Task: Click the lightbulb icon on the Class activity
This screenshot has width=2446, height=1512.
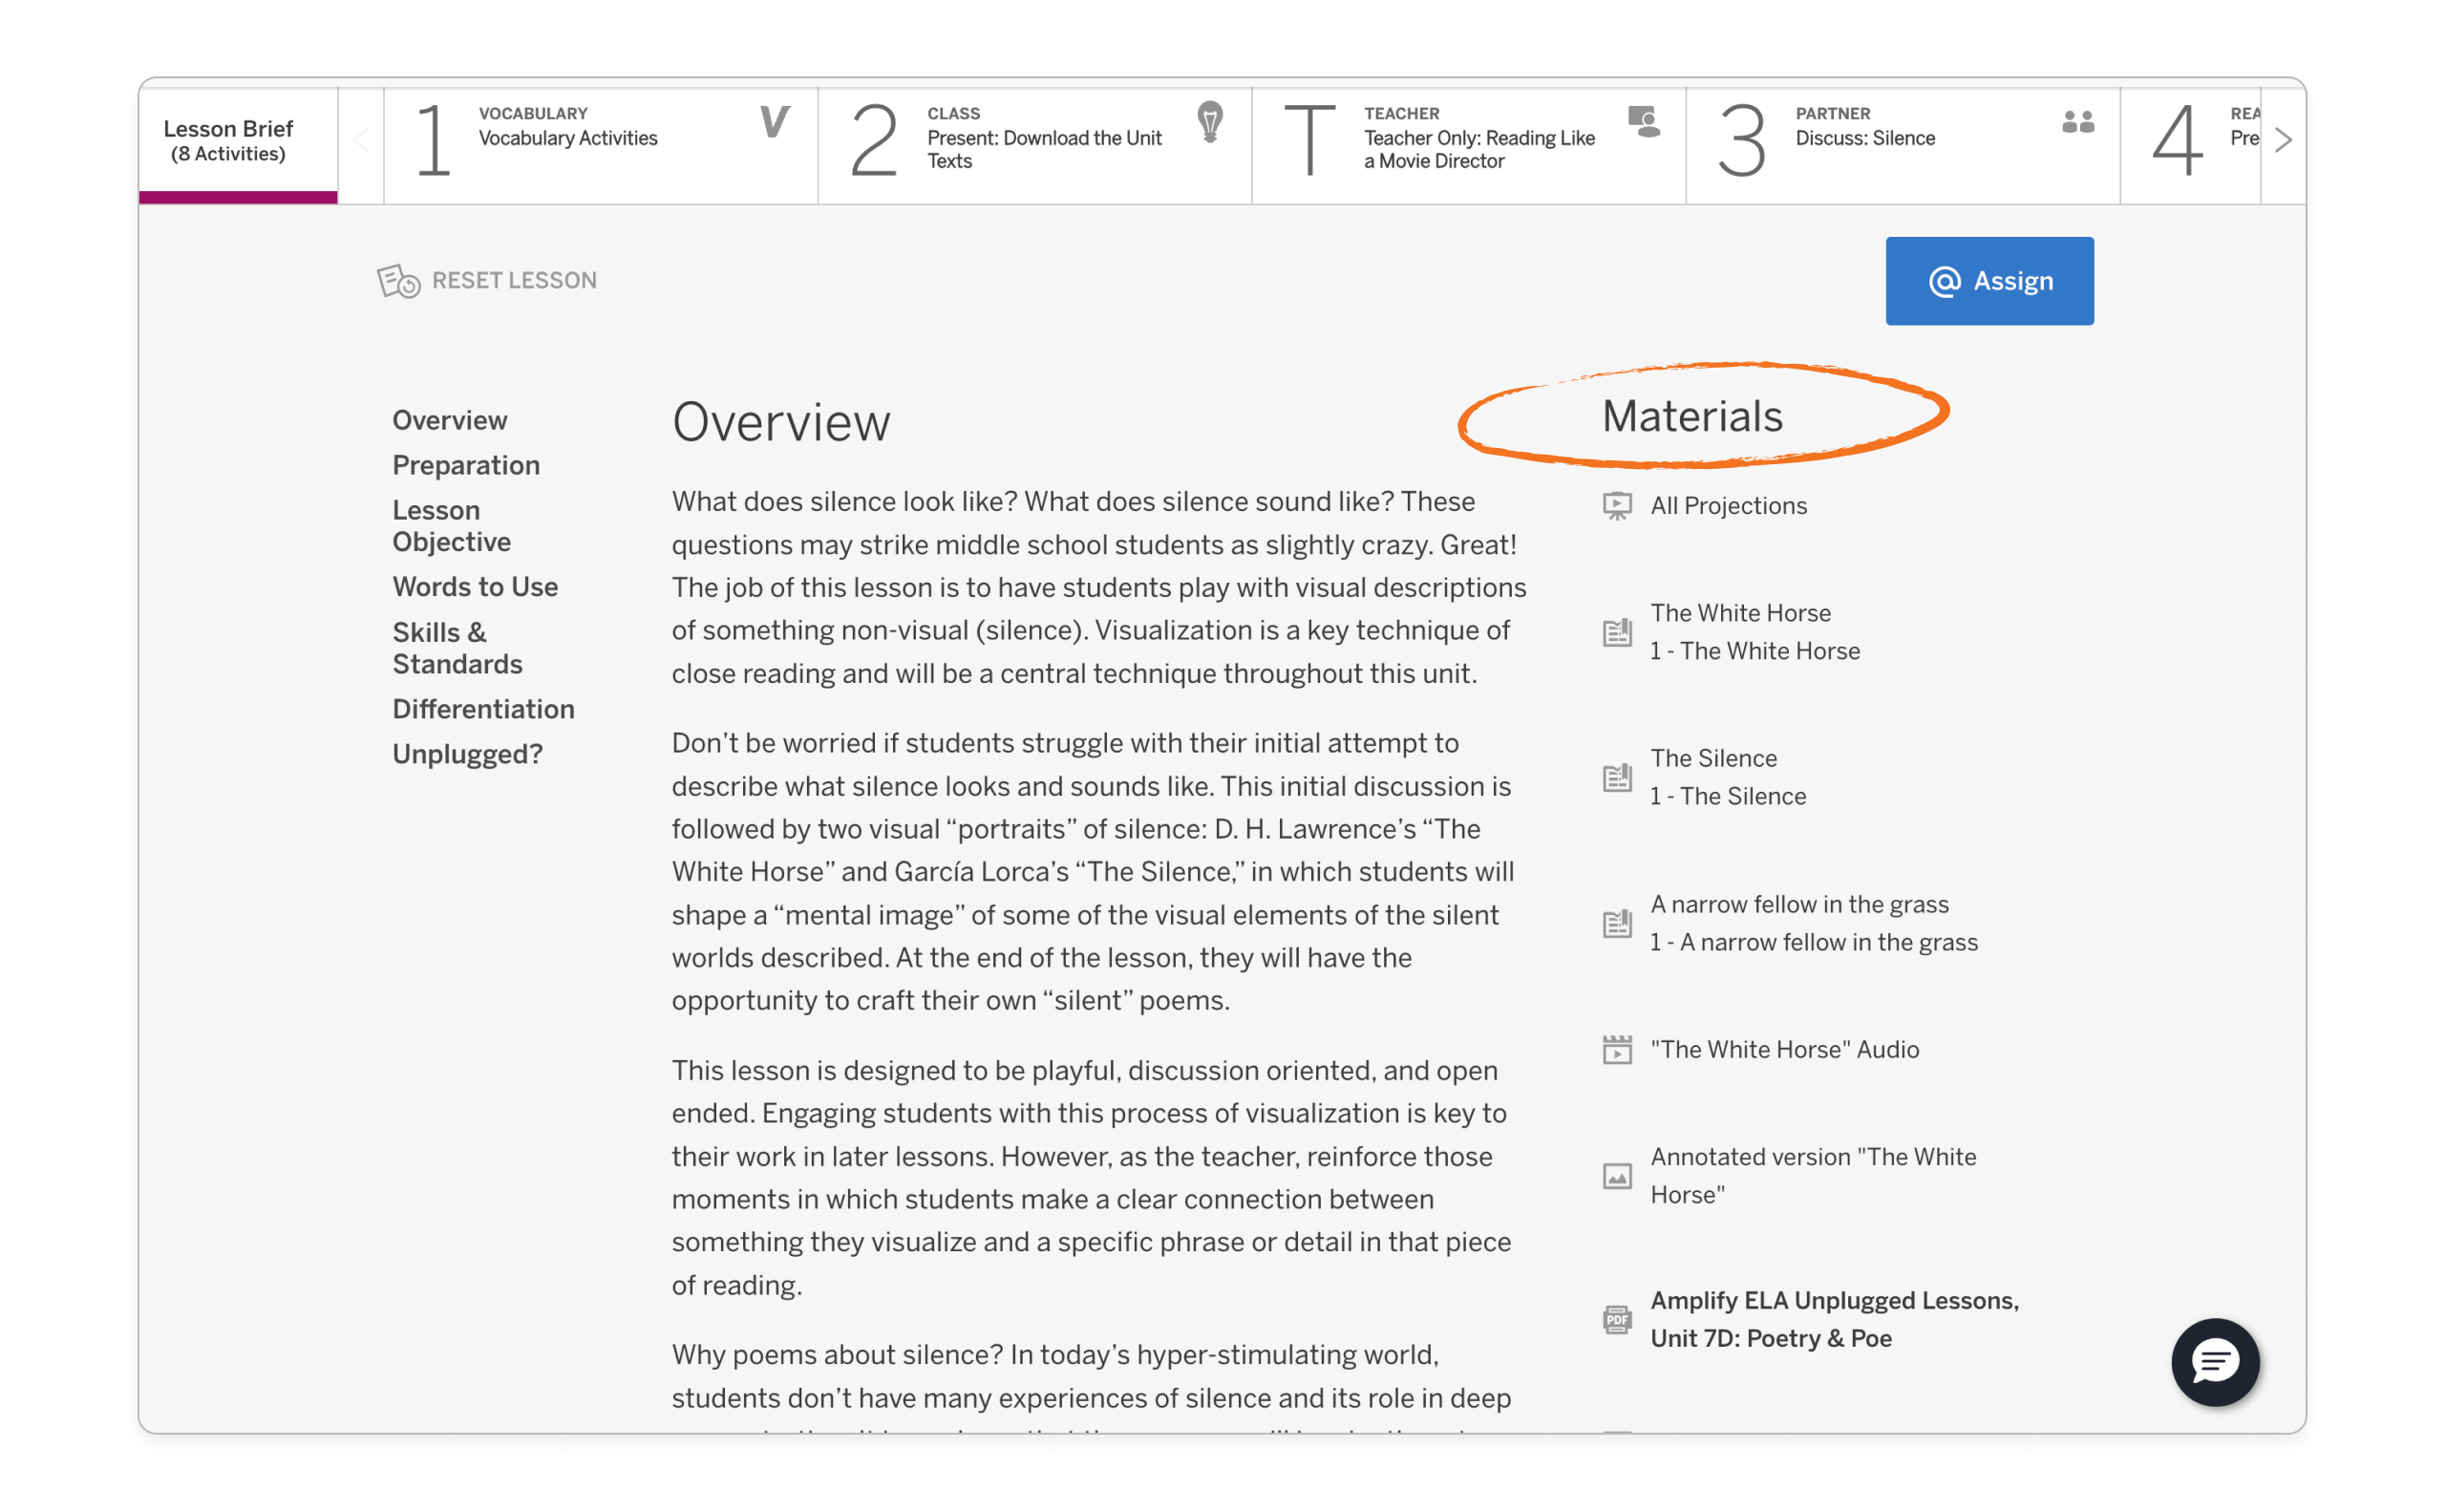Action: [x=1211, y=125]
